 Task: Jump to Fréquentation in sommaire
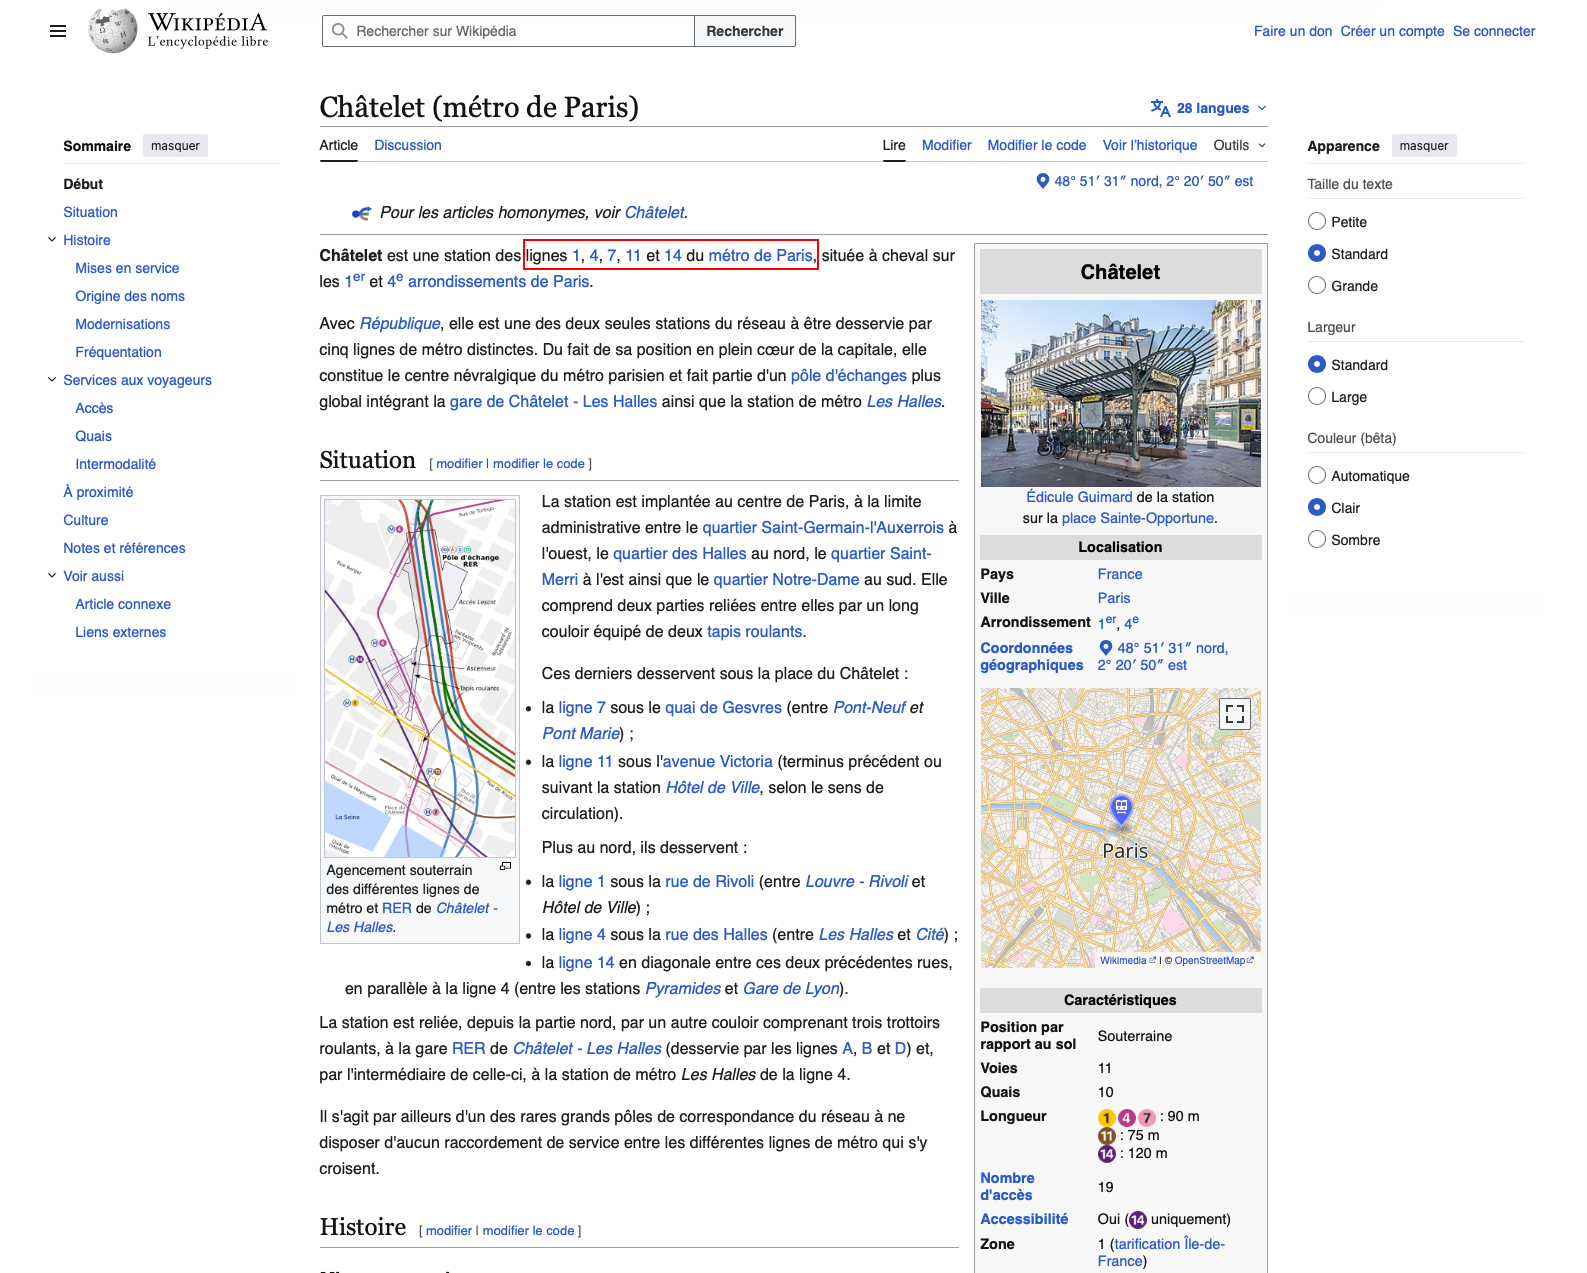pyautogui.click(x=118, y=352)
